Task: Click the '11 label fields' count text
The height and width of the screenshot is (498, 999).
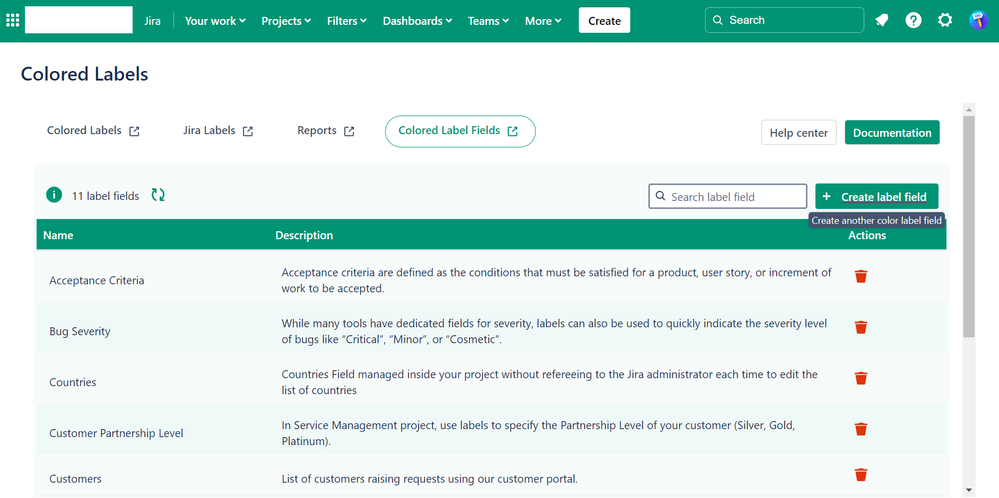Action: [105, 196]
